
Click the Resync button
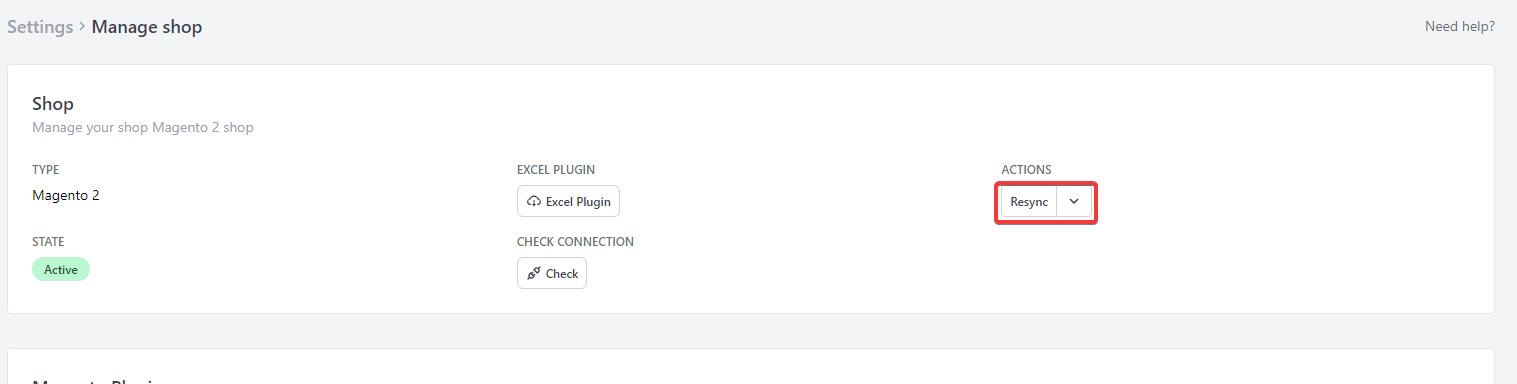click(1029, 201)
